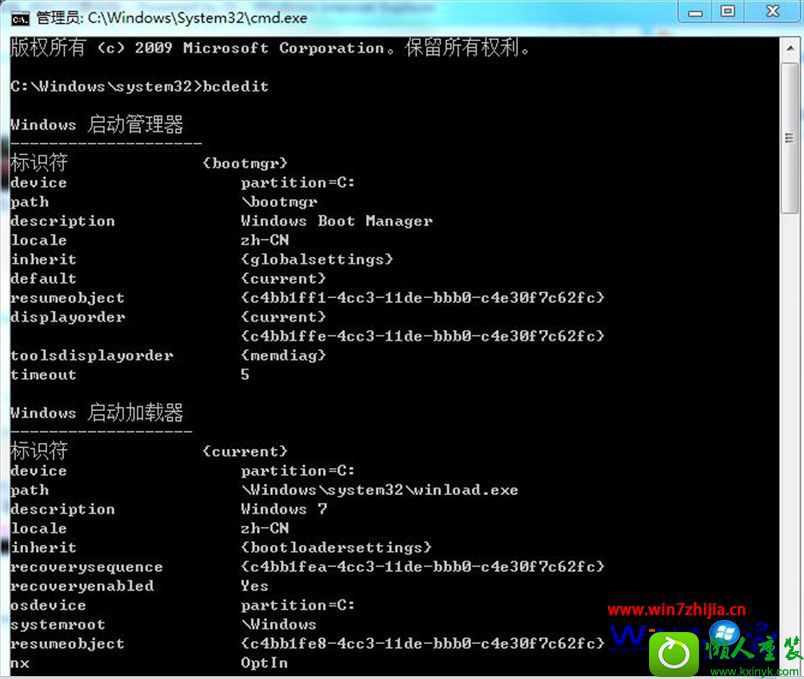This screenshot has width=804, height=679.
Task: Select the \Windows\system32\winload.exe path
Action: (x=380, y=490)
